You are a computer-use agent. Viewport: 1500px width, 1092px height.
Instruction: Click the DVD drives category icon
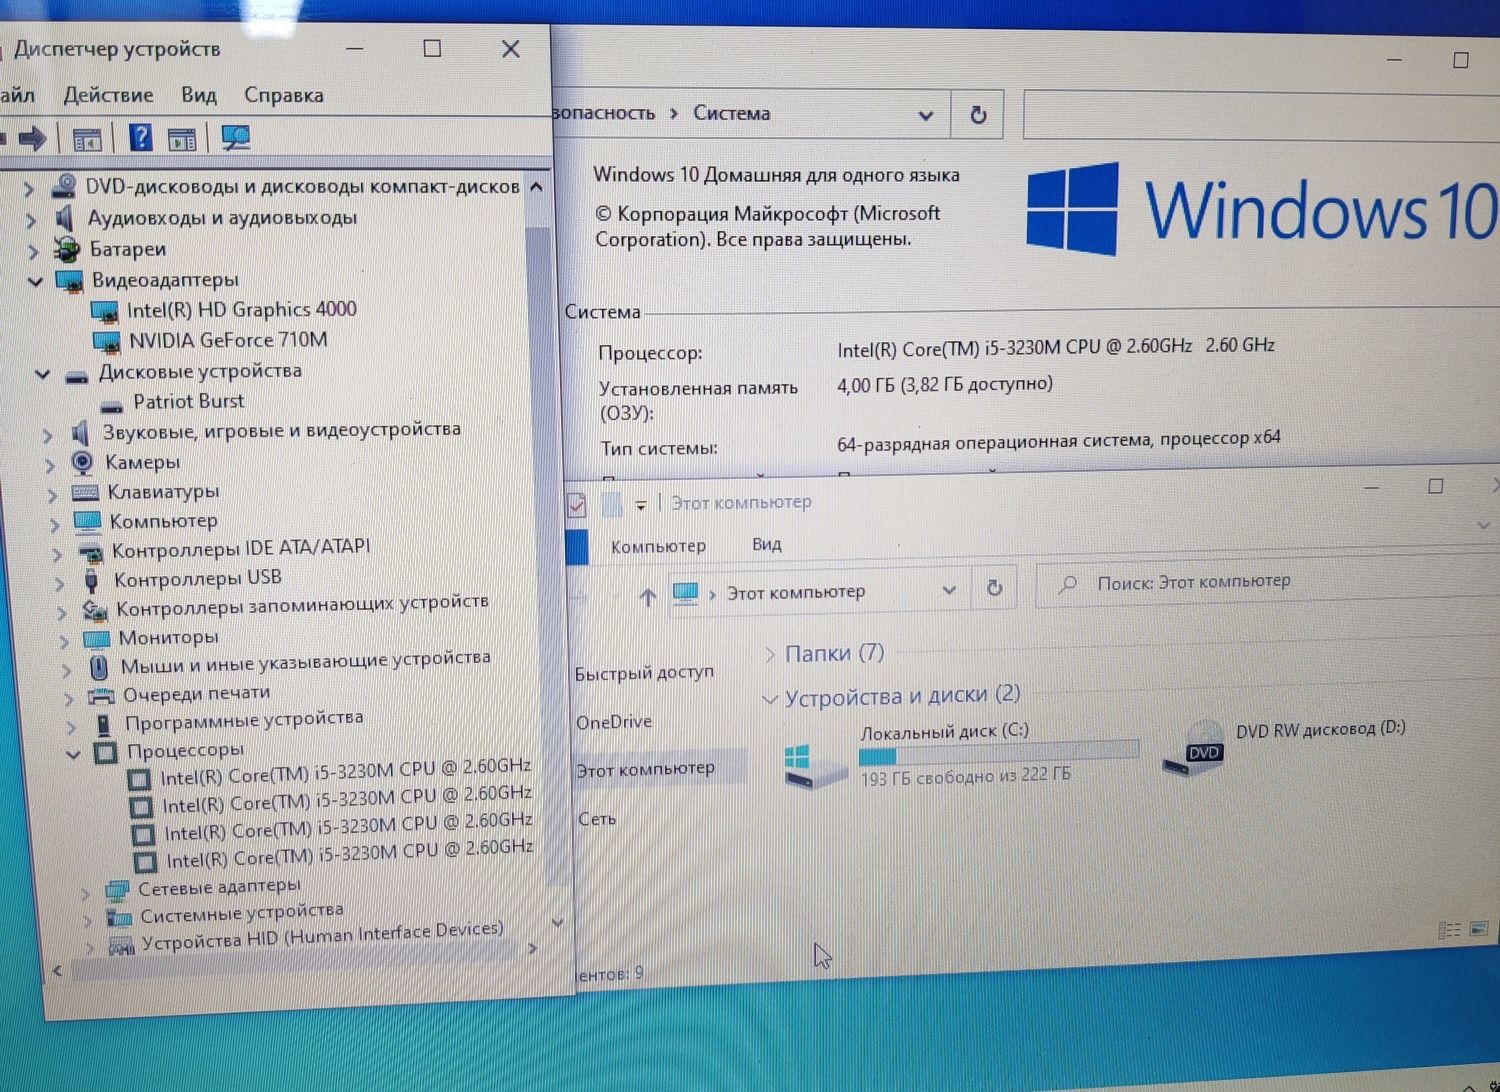click(x=64, y=186)
